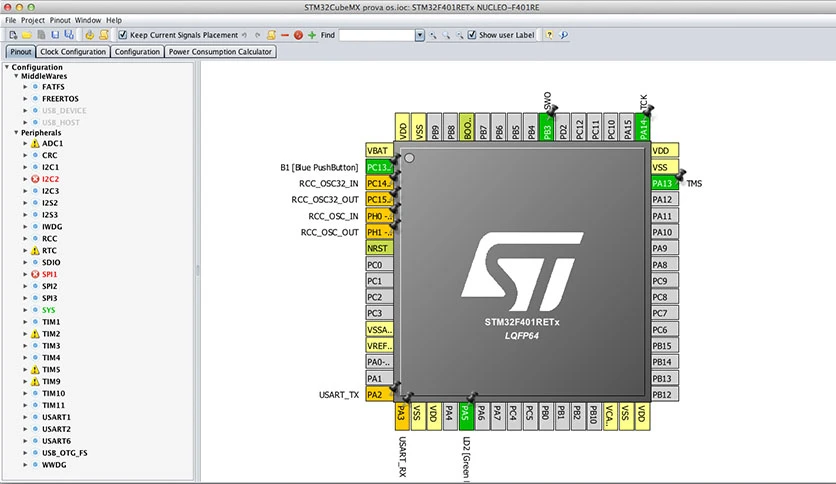Expand the FATFS tree entry

point(25,86)
